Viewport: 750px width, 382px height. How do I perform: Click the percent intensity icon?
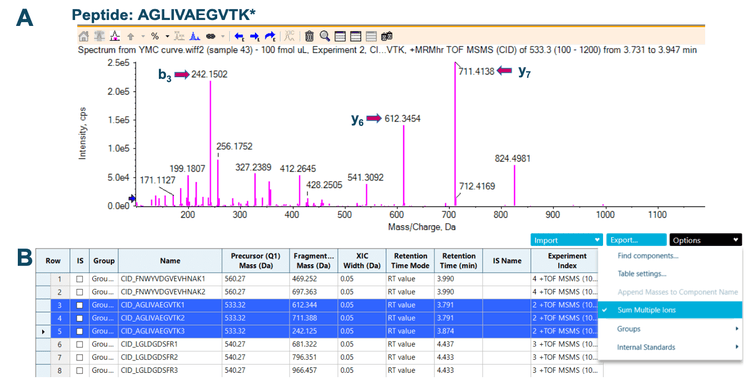(x=154, y=36)
